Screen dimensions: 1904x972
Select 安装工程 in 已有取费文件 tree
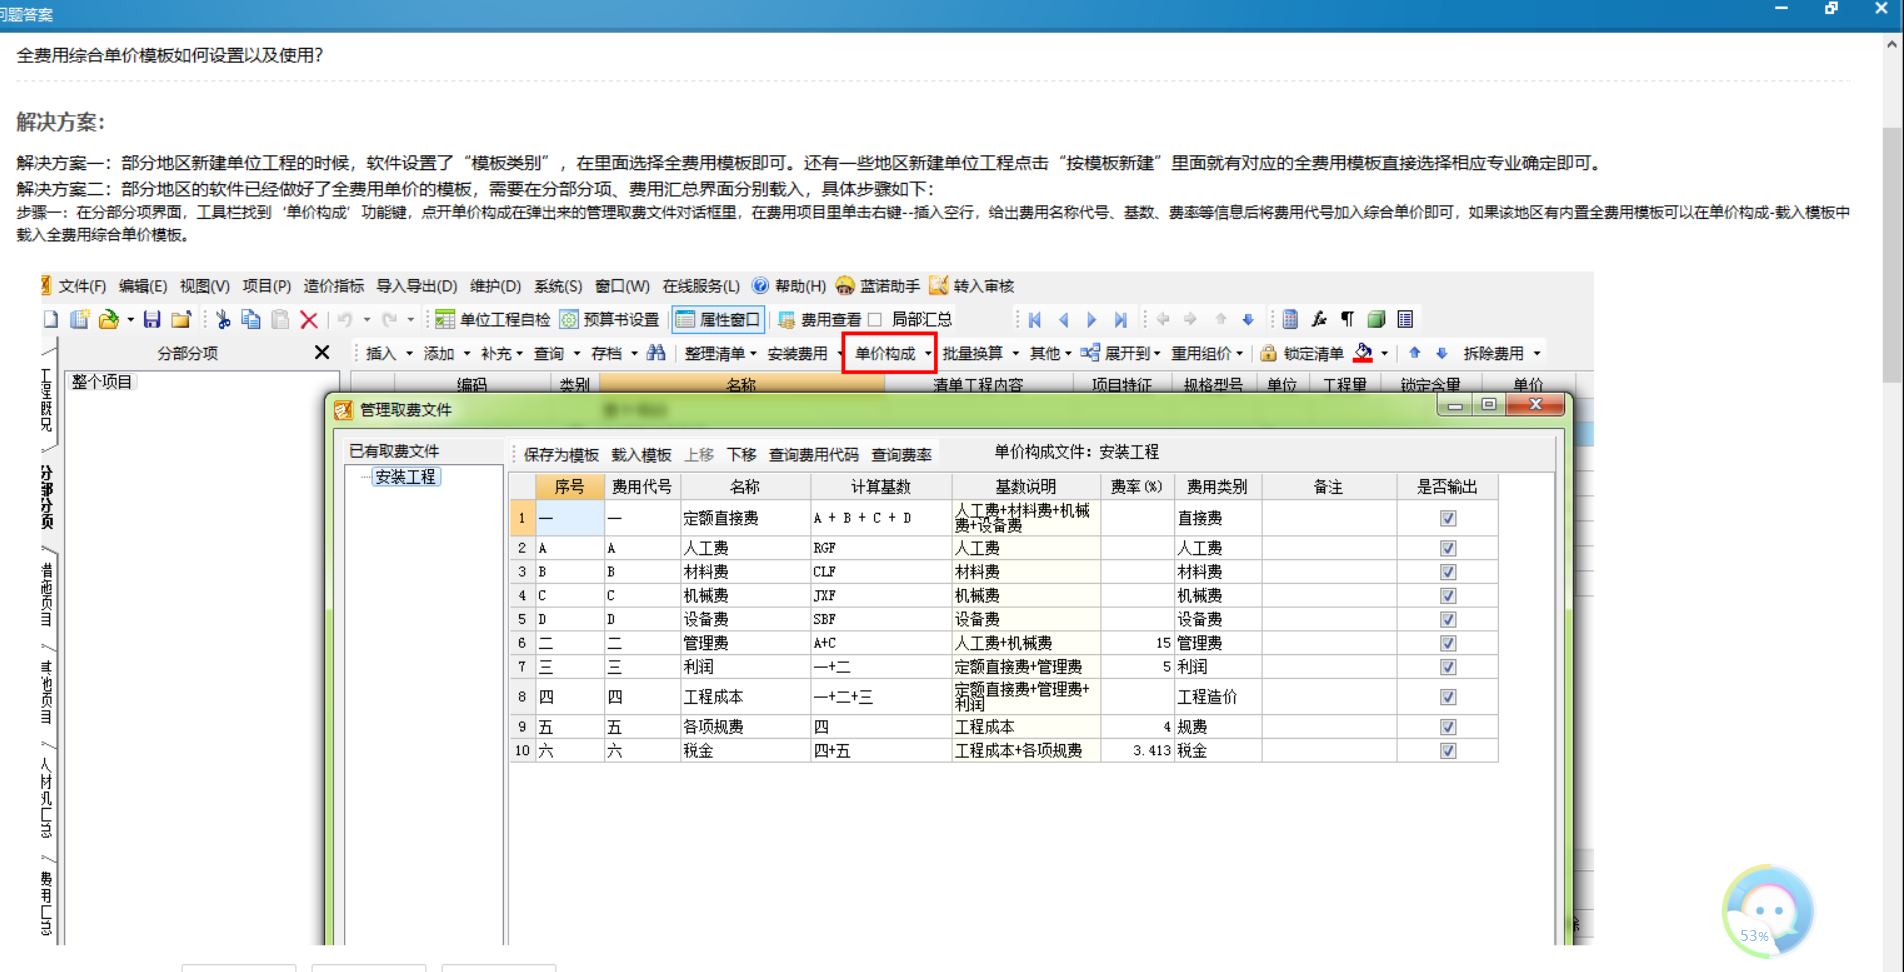coord(405,477)
